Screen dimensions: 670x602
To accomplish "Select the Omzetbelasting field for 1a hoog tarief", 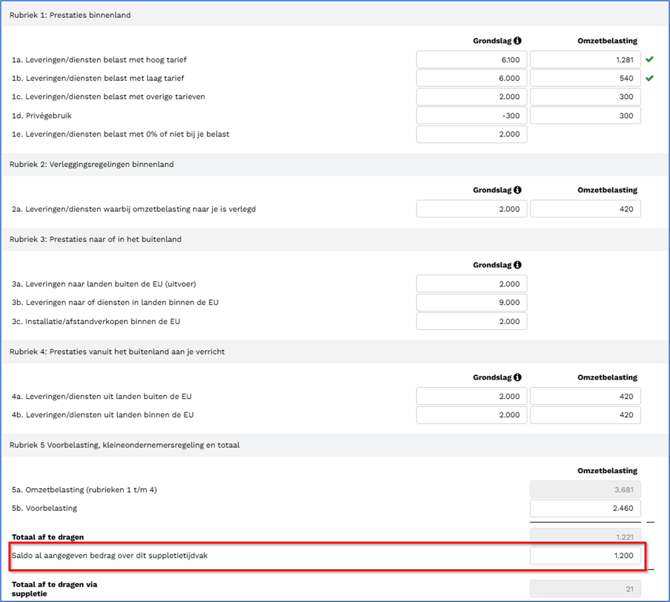I will click(x=585, y=60).
